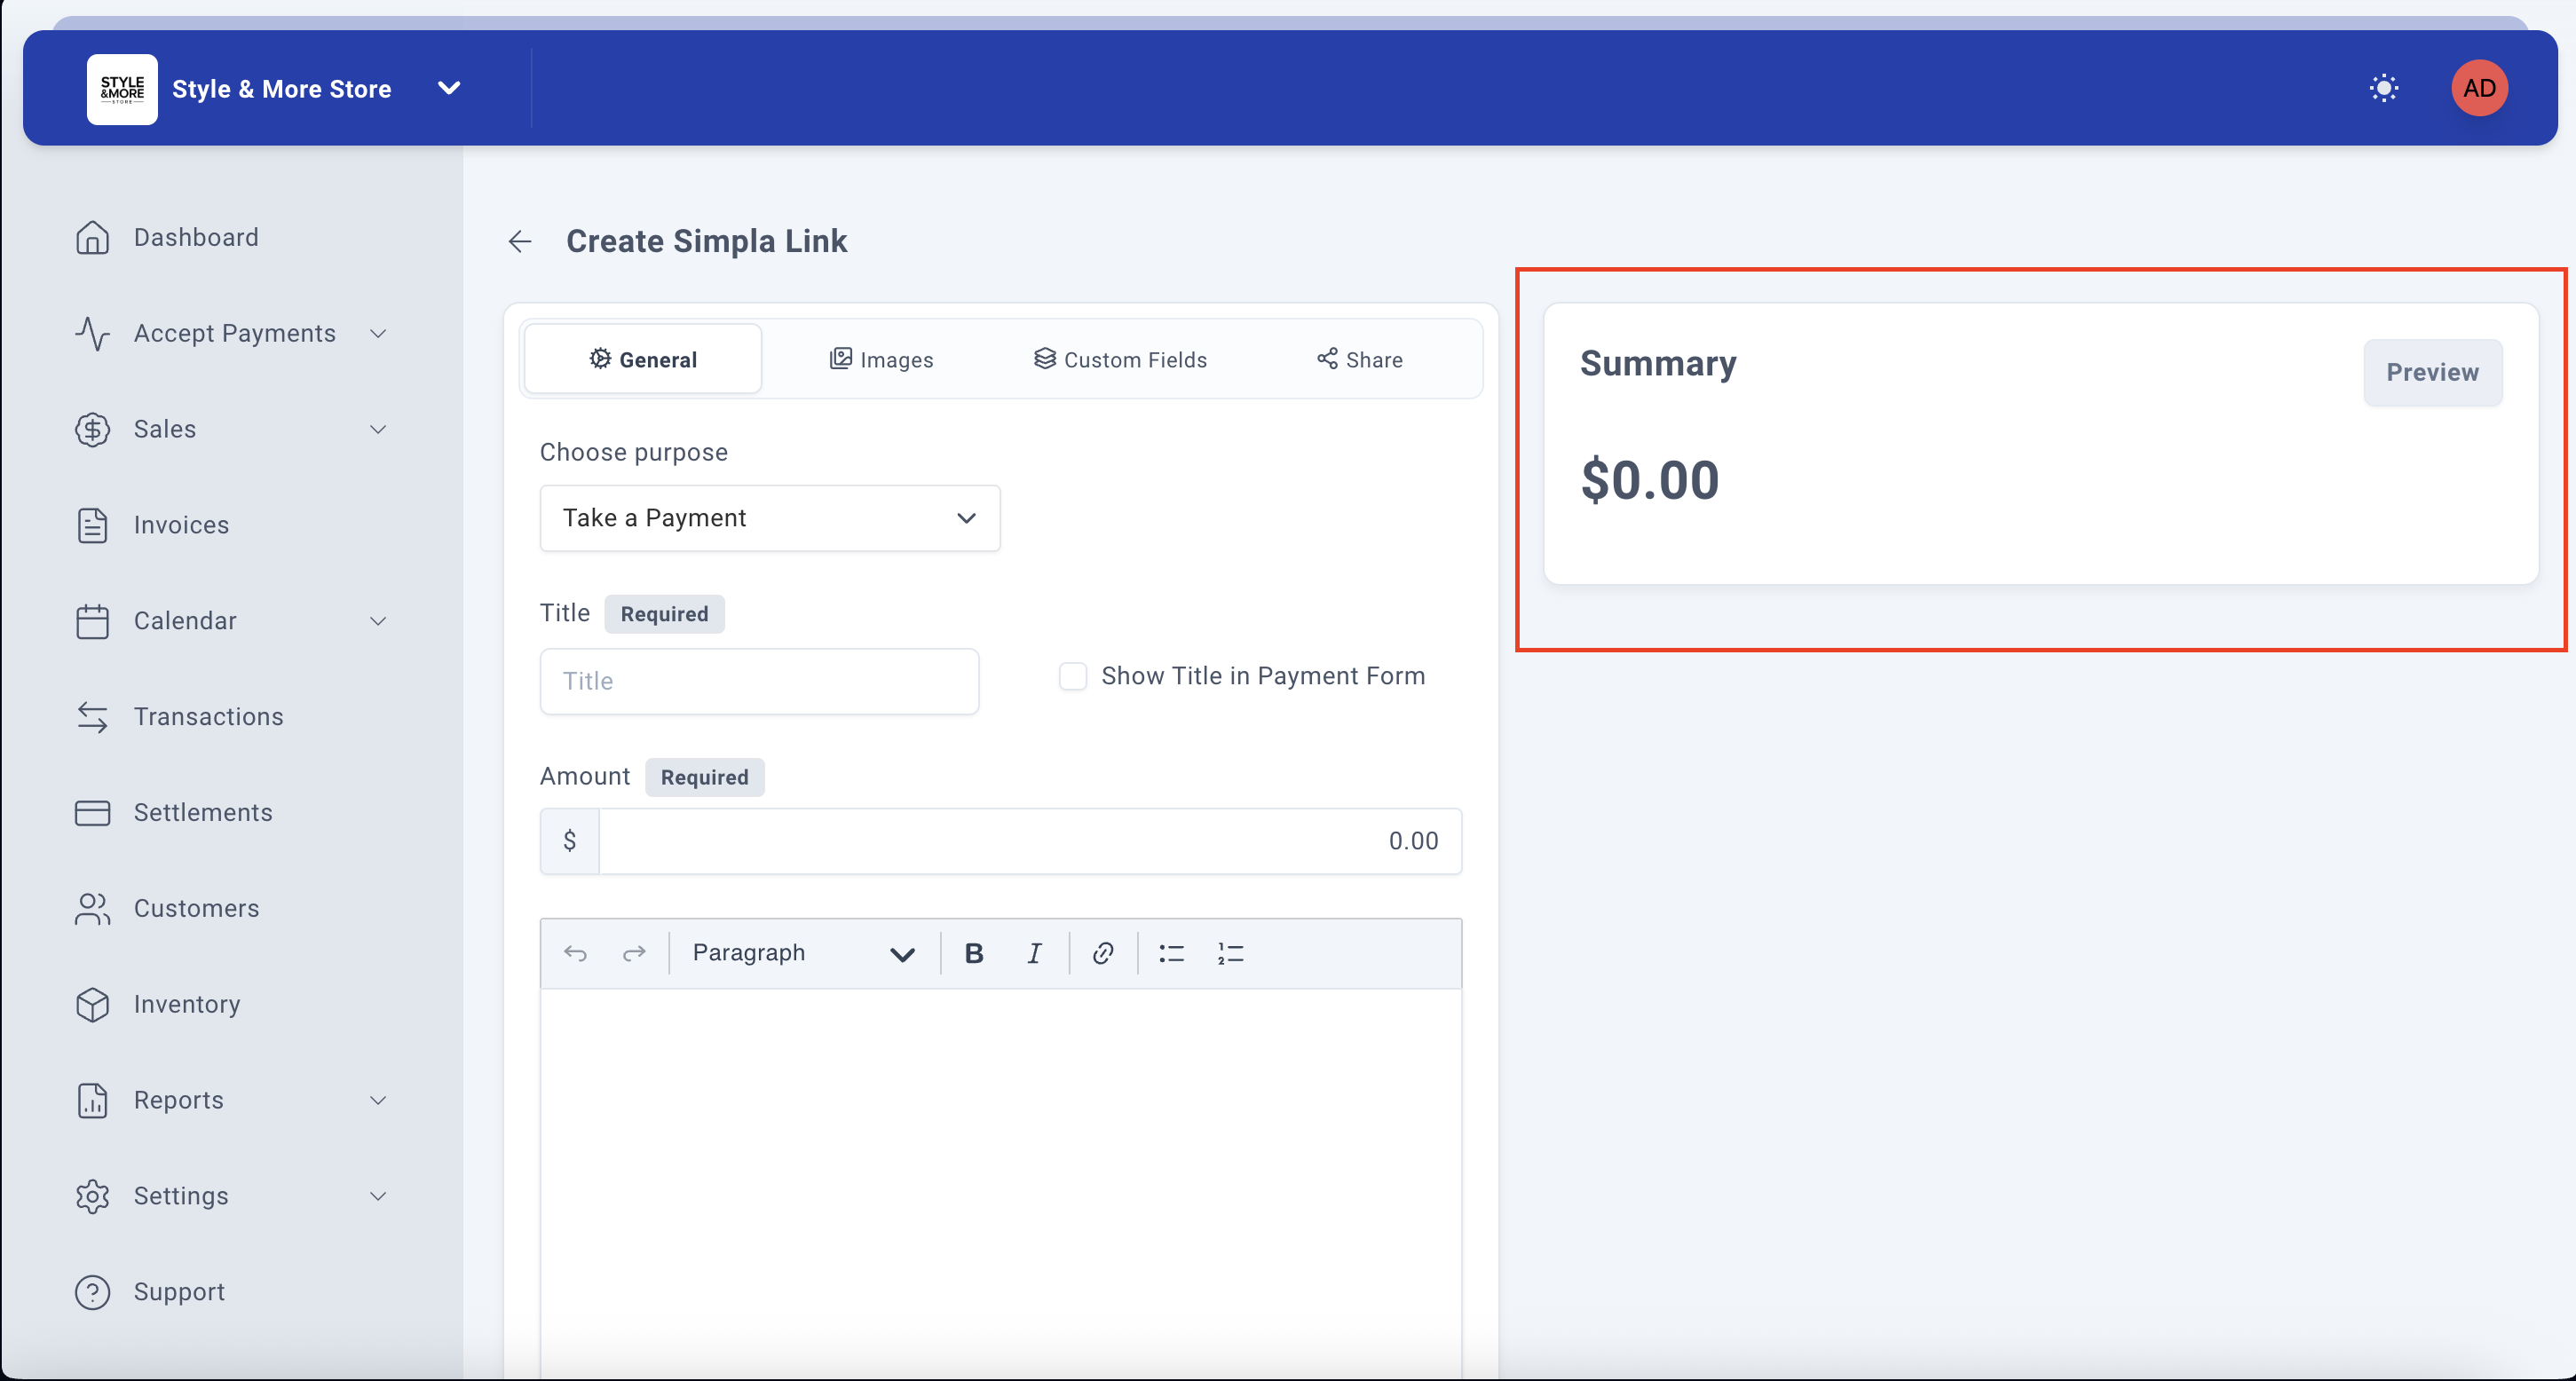
Task: Click the insert link icon in editor
Action: (x=1102, y=953)
